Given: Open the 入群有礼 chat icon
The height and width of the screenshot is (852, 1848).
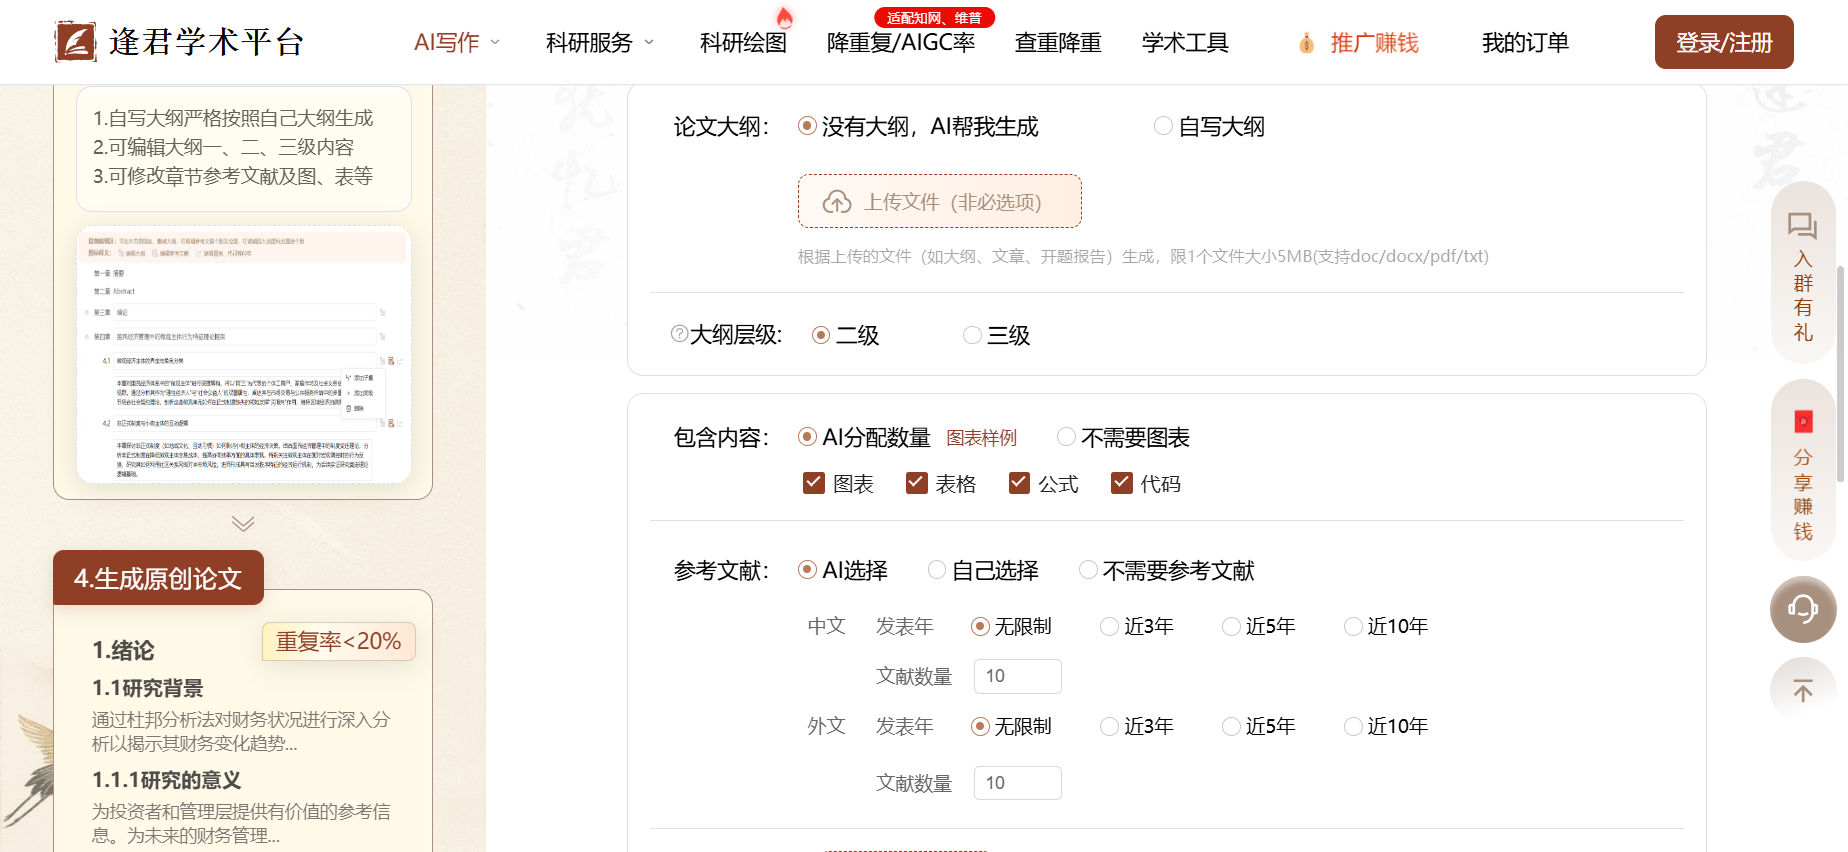Looking at the screenshot, I should coord(1802,226).
